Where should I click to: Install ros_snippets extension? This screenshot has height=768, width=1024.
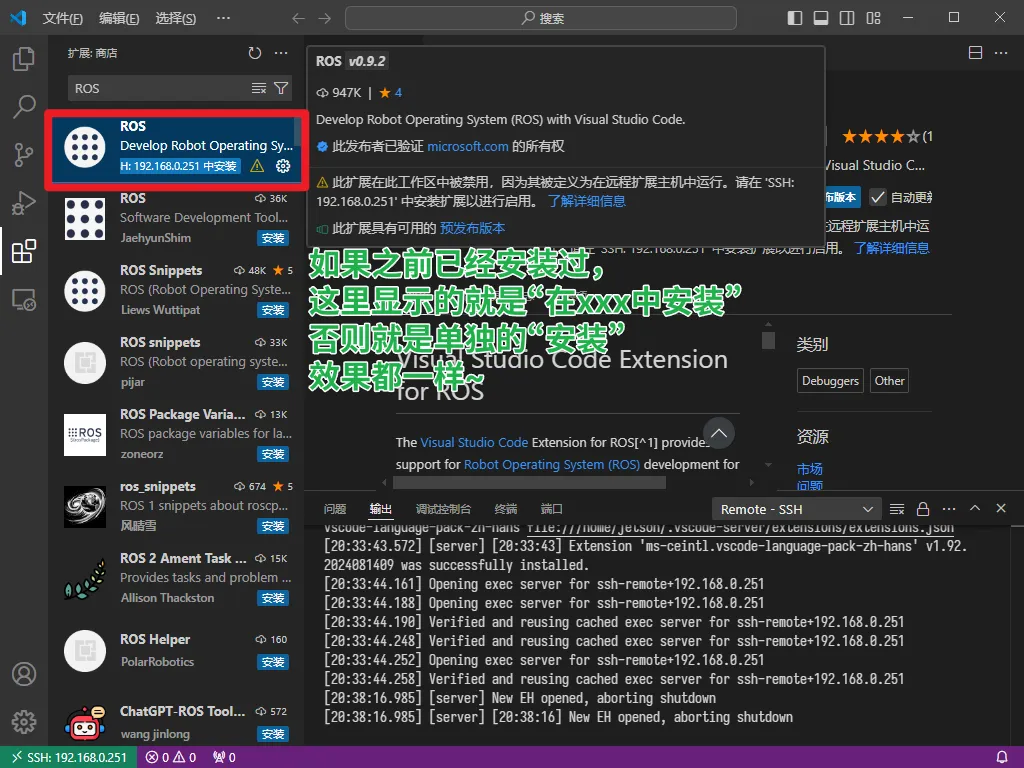[273, 526]
